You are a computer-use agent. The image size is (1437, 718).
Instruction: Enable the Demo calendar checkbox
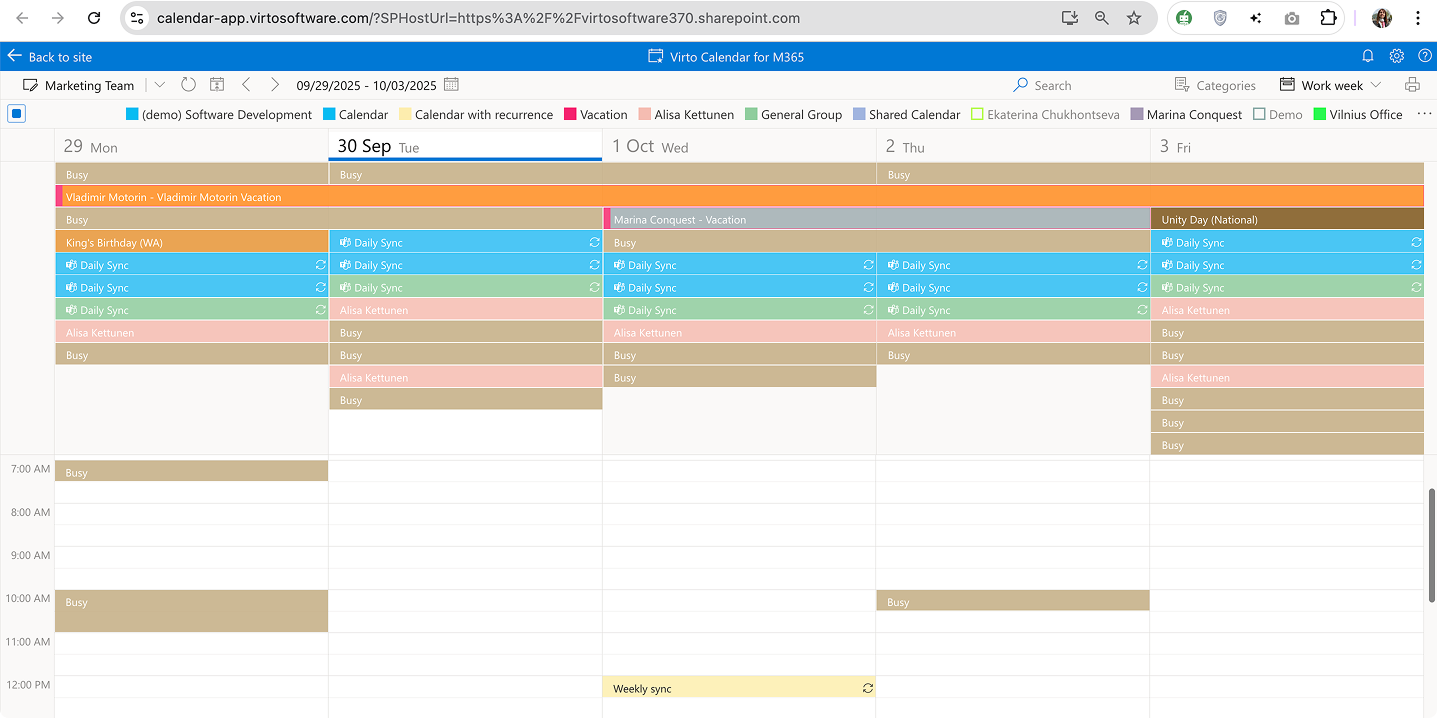[x=1259, y=115]
